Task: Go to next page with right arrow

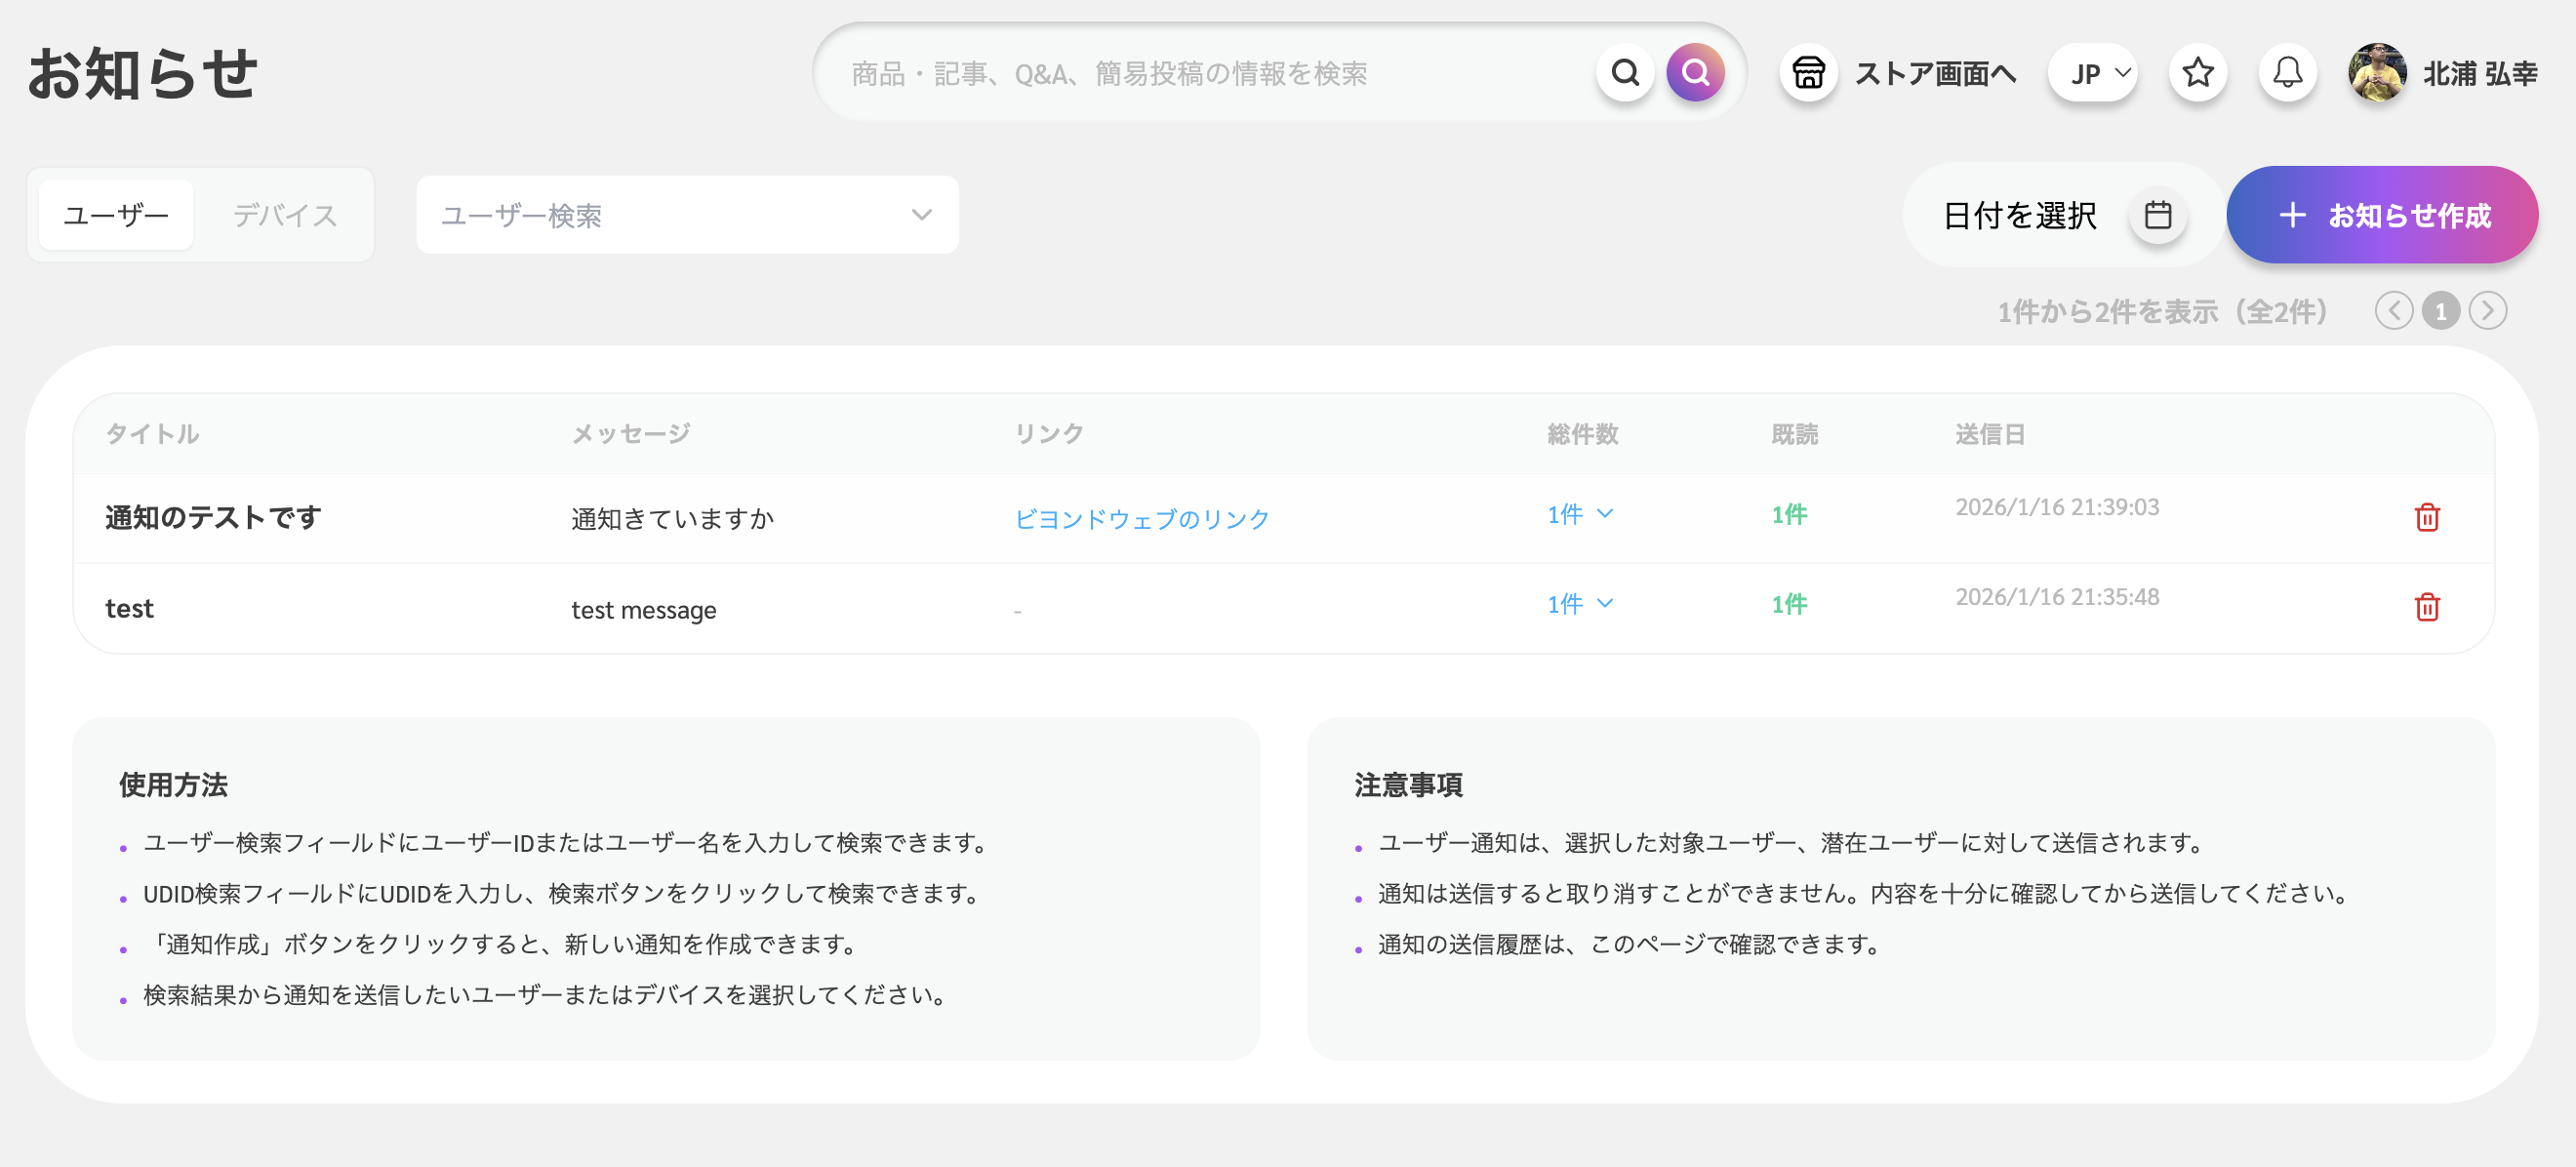Action: tap(2488, 310)
